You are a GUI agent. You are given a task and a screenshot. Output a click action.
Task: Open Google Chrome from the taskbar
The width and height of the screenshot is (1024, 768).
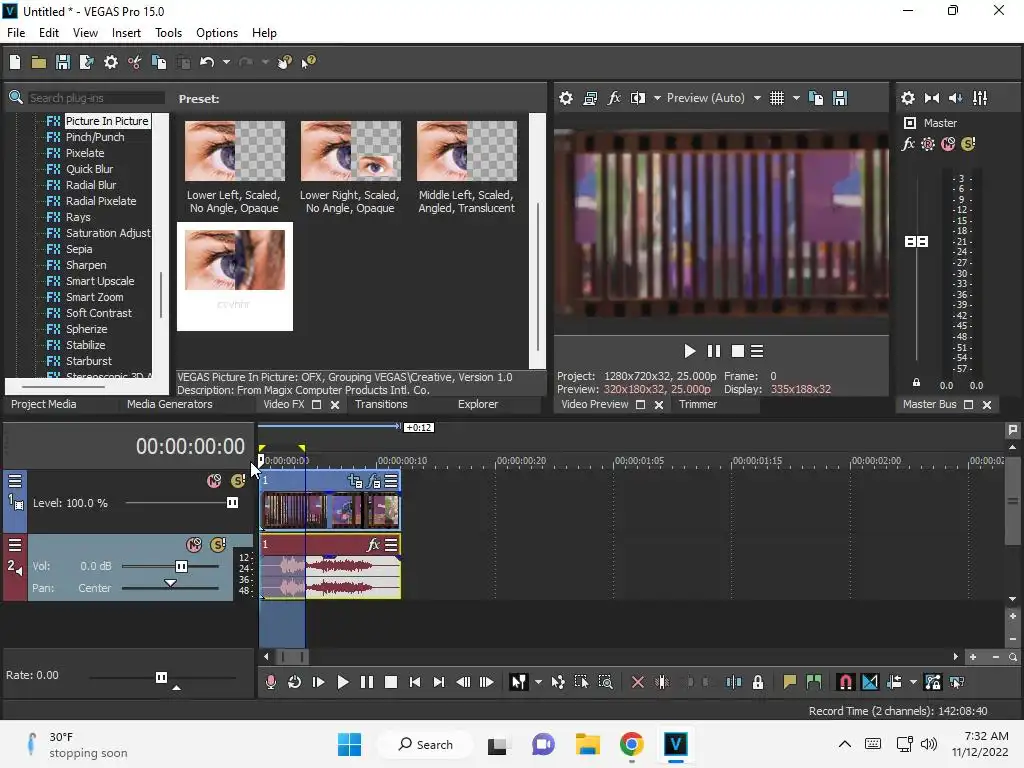click(x=632, y=744)
